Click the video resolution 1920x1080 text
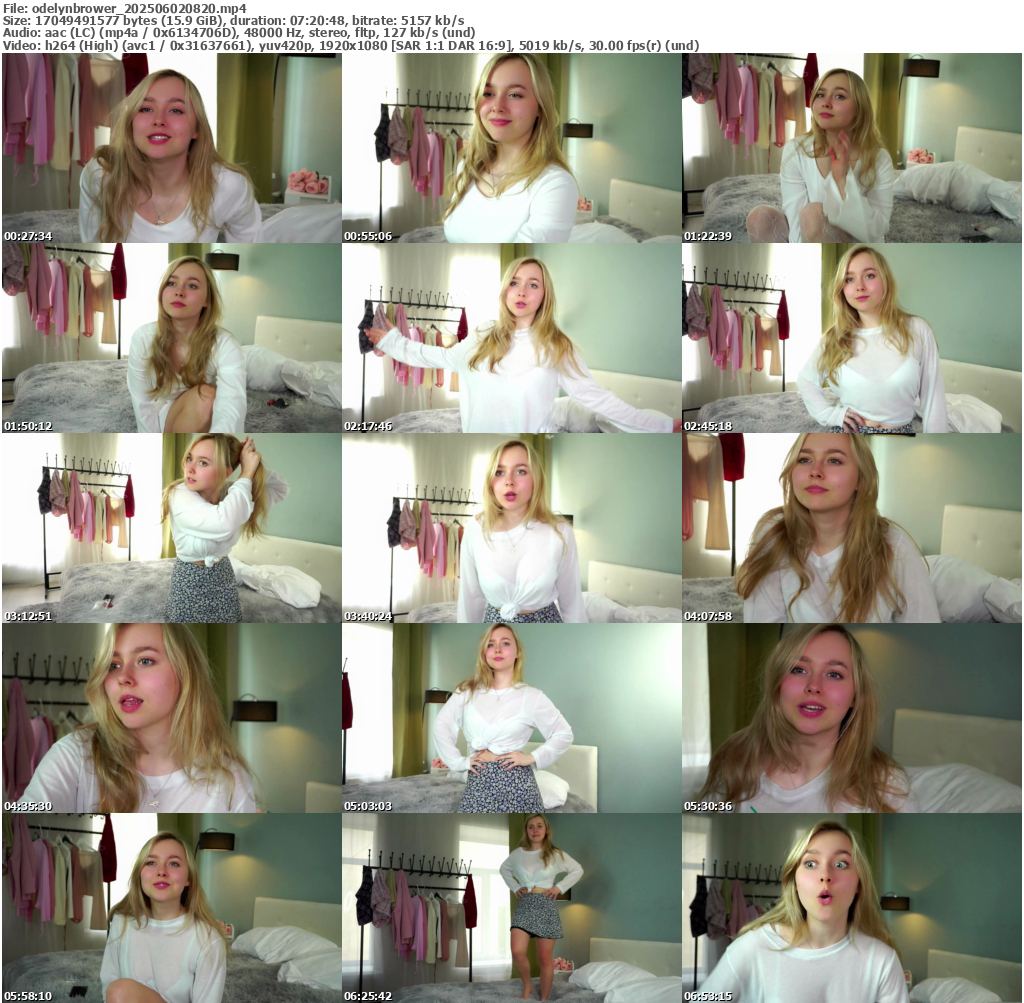 353,46
